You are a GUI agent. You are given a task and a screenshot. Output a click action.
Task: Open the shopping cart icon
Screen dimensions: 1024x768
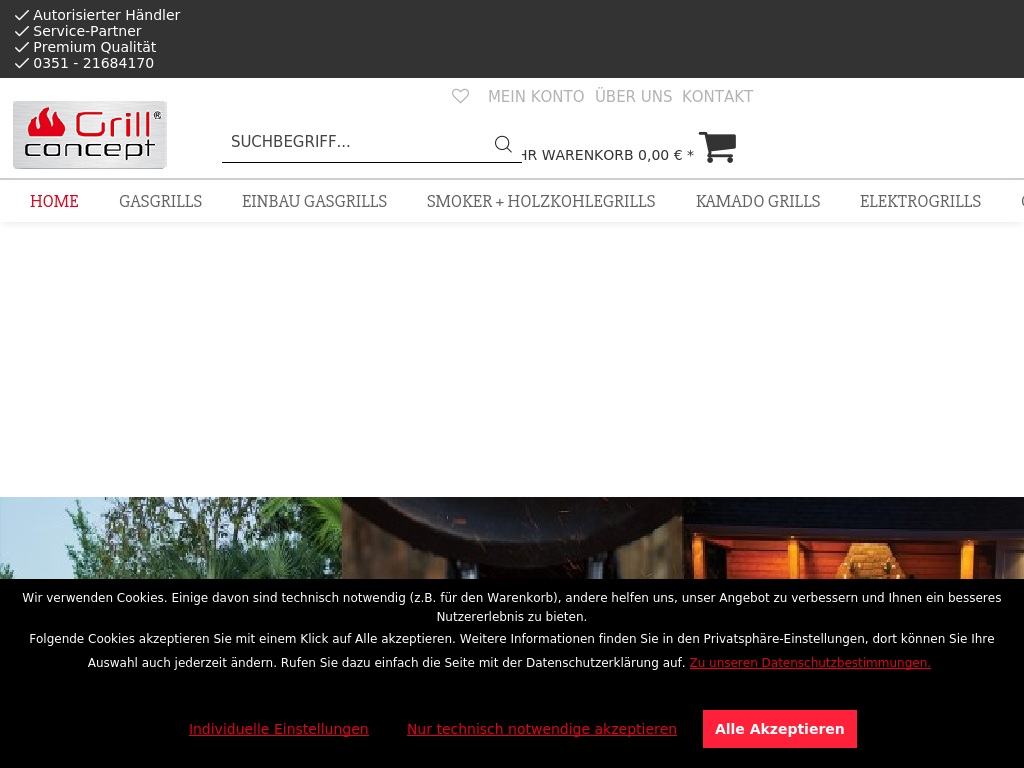(717, 147)
